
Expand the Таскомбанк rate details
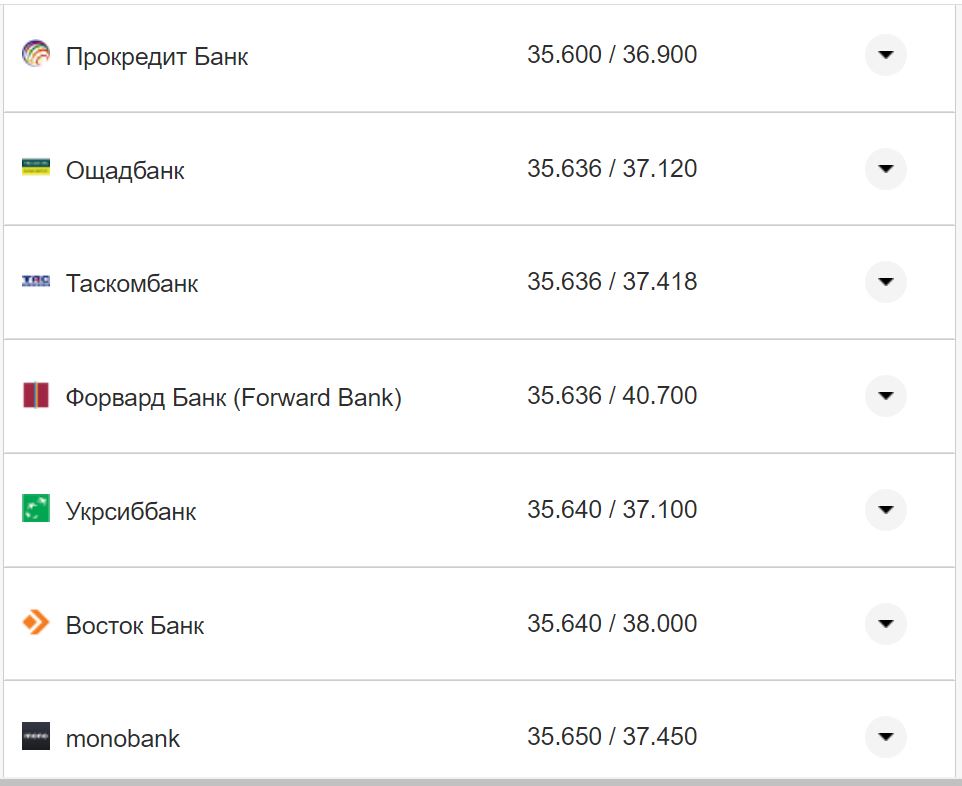pyautogui.click(x=885, y=282)
